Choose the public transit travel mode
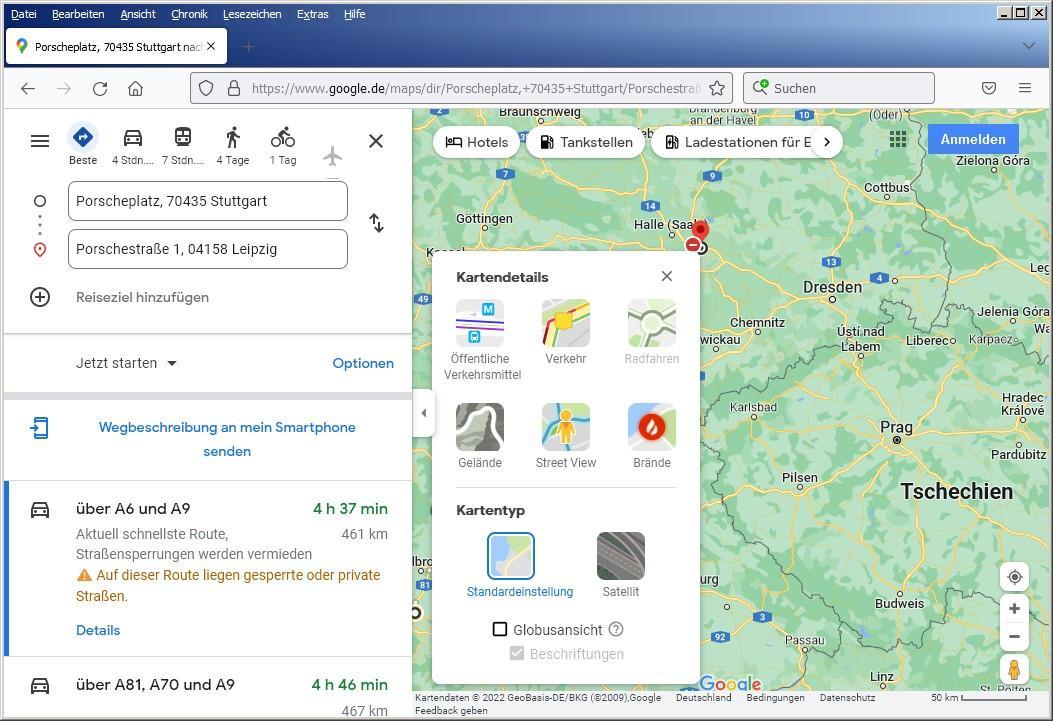This screenshot has height=721, width=1053. click(182, 138)
